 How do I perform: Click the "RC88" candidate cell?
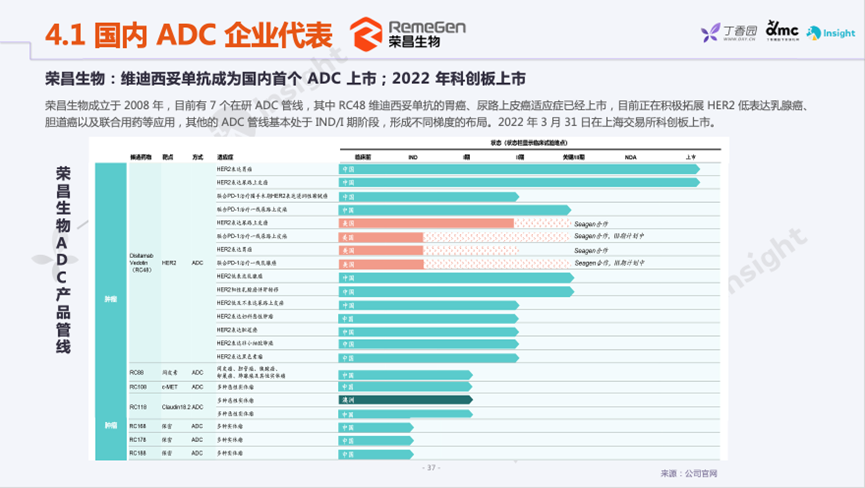(x=136, y=373)
